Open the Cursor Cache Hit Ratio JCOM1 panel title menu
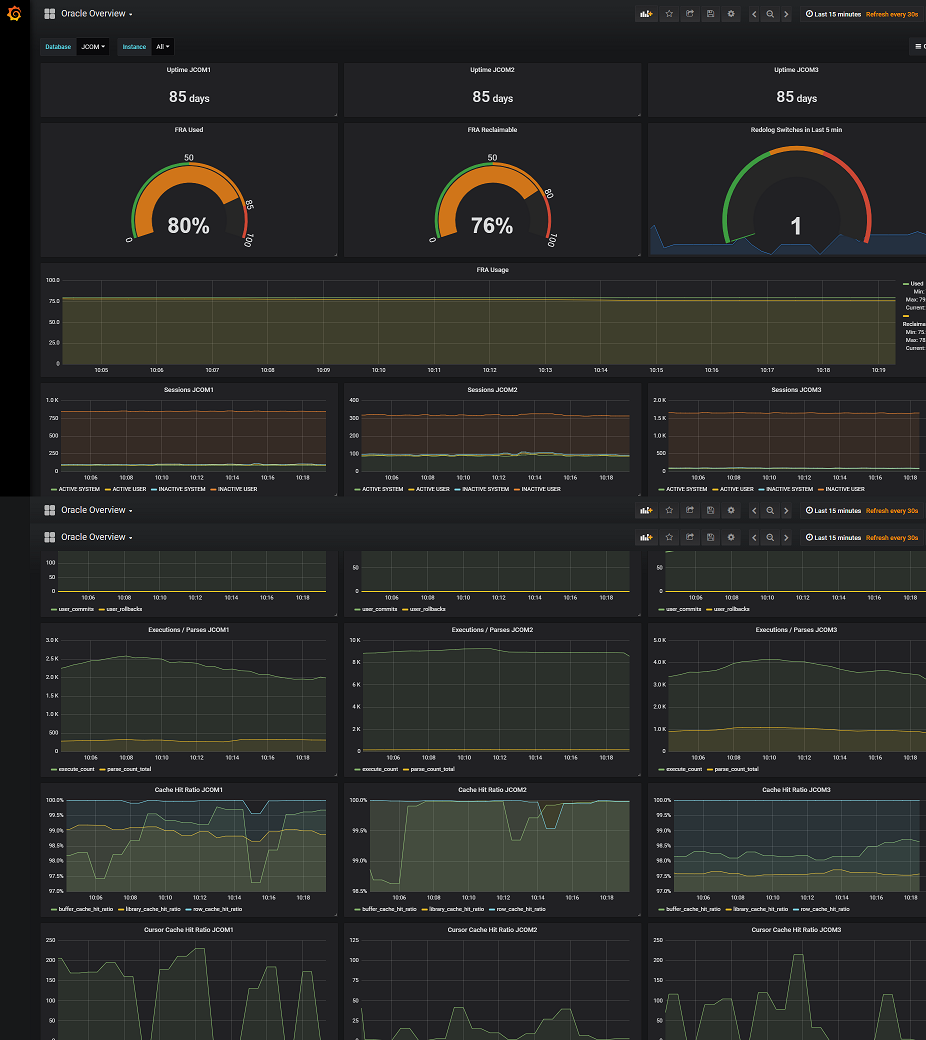The height and width of the screenshot is (1040, 926). (x=188, y=930)
